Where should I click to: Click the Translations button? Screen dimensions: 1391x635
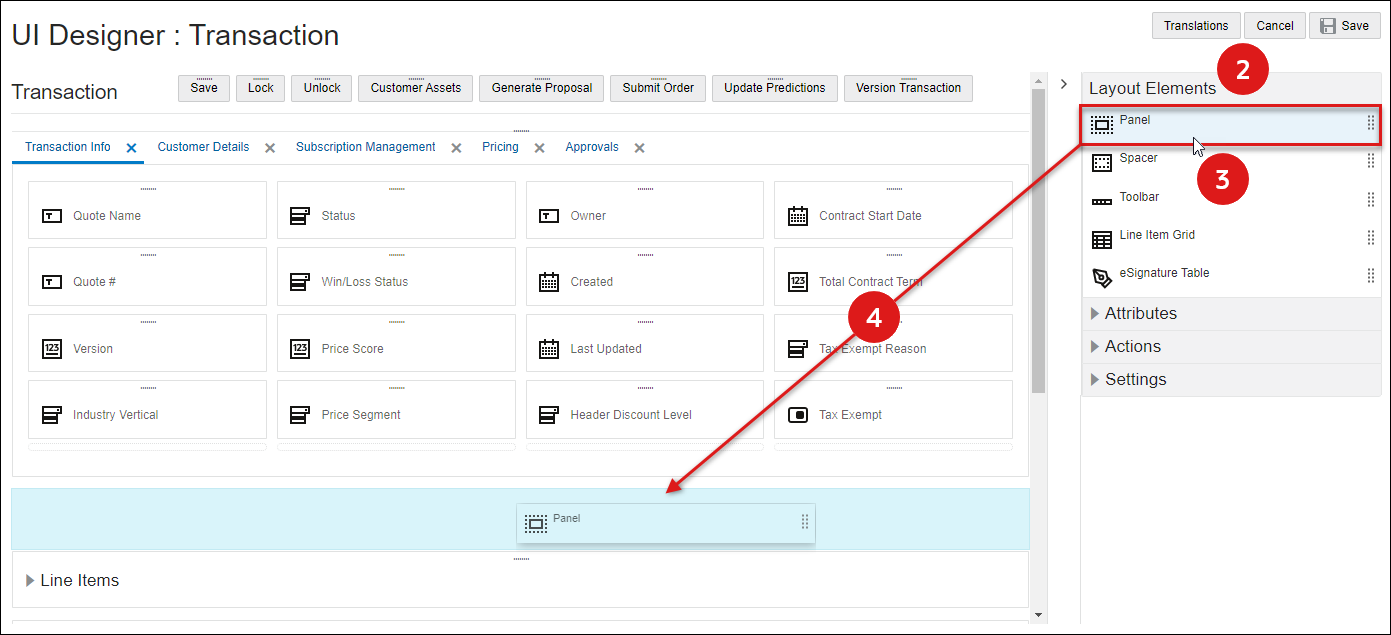(x=1196, y=26)
